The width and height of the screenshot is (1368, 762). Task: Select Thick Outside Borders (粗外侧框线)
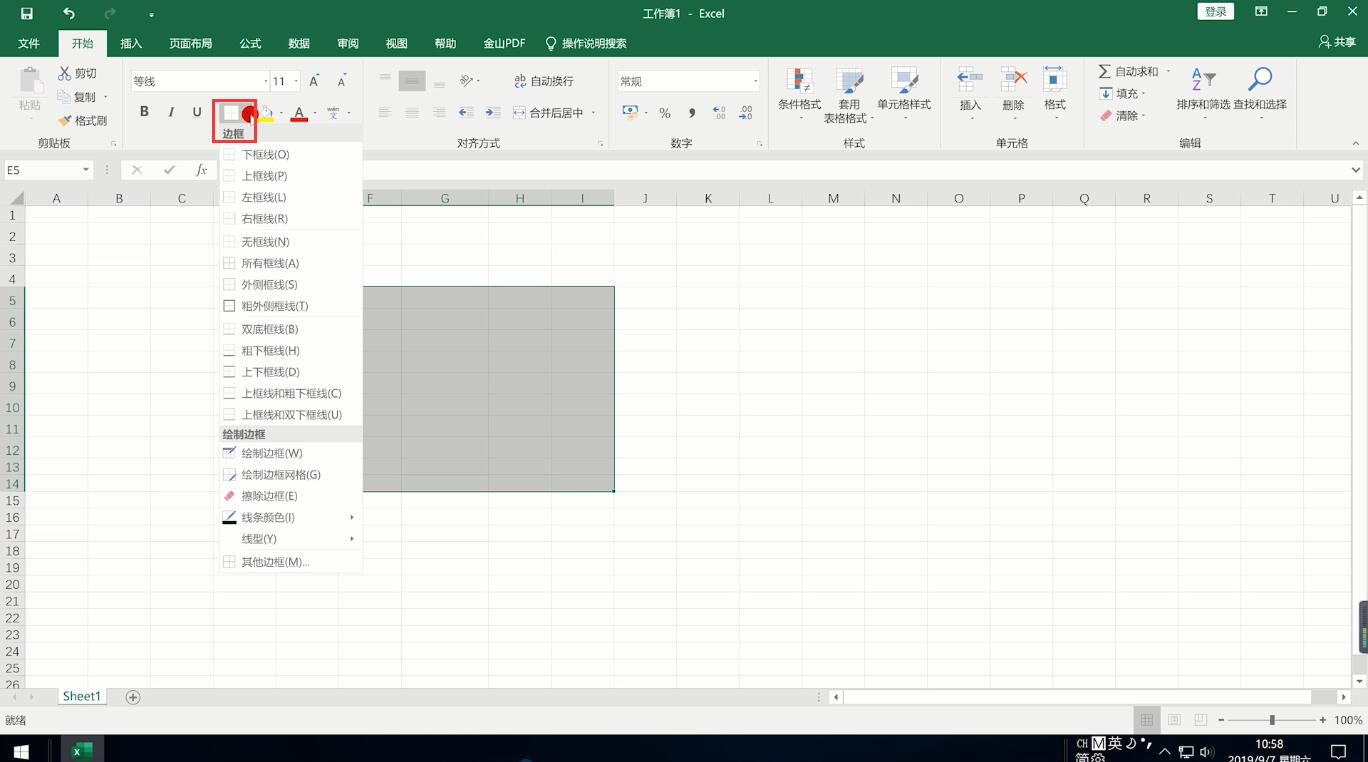click(290, 306)
